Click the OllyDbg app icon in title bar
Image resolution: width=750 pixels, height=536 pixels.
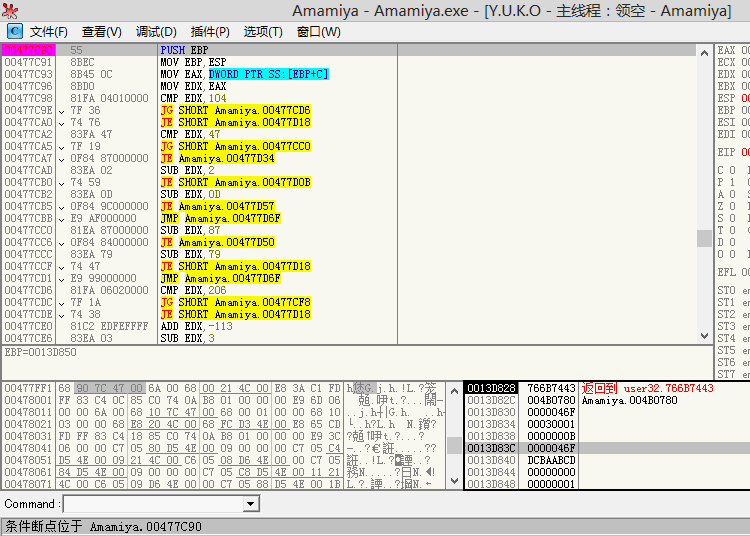click(10, 11)
